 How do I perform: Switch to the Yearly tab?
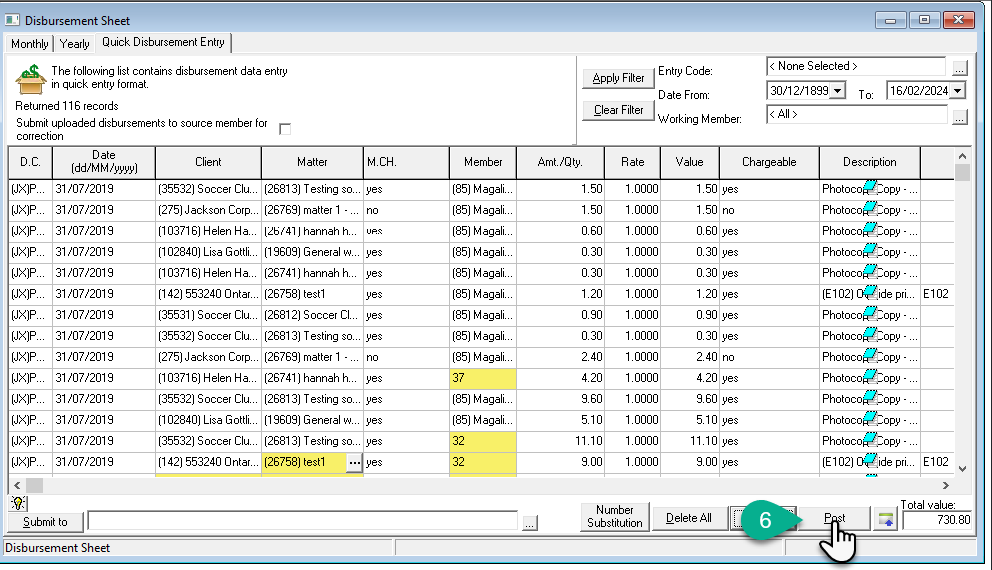pos(75,44)
